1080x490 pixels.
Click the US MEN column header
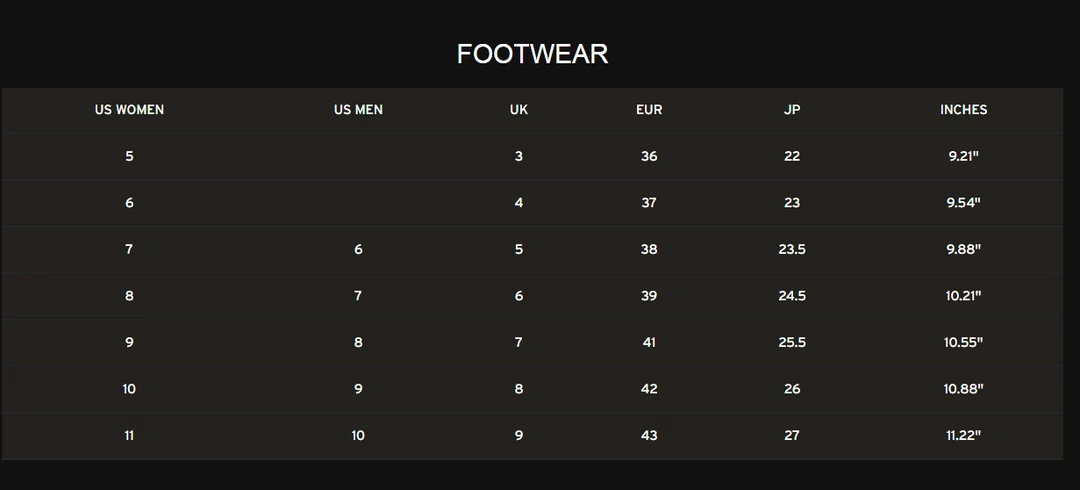click(358, 110)
